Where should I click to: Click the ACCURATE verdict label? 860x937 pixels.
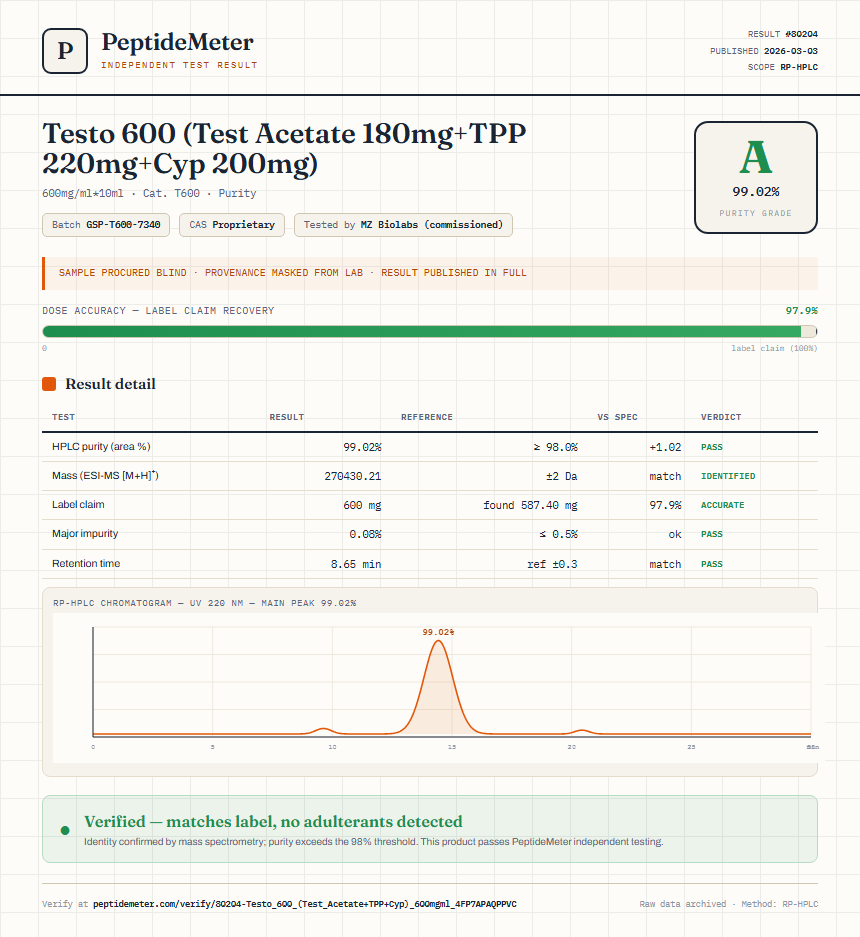tap(723, 505)
